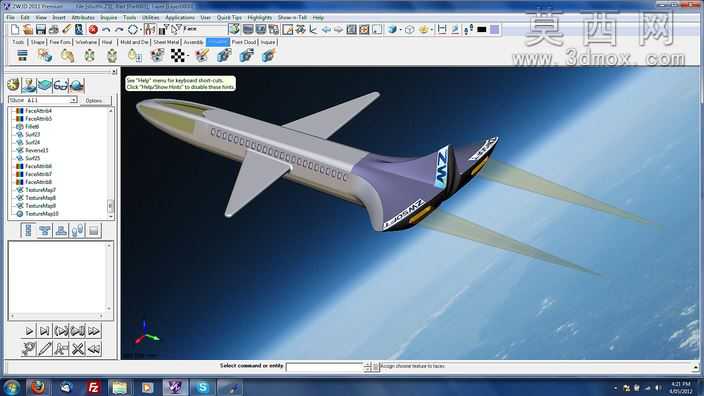This screenshot has height=396, width=704.
Task: Click the stacked bars icon in visualize toolbar
Action: point(22,56)
